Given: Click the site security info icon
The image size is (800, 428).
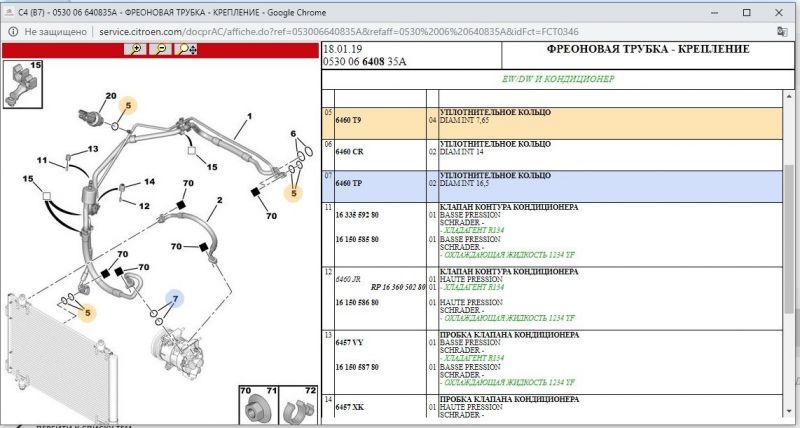Looking at the screenshot, I should [x=12, y=32].
